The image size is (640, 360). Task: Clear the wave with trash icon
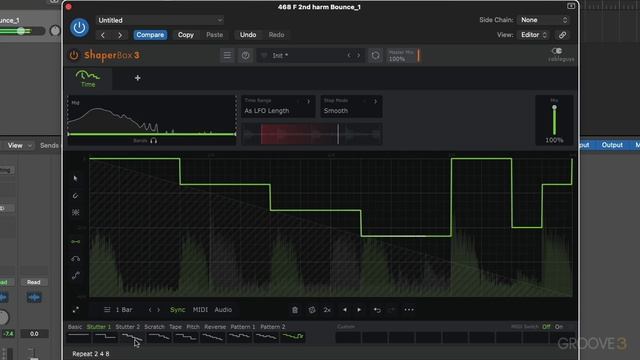[x=295, y=310]
